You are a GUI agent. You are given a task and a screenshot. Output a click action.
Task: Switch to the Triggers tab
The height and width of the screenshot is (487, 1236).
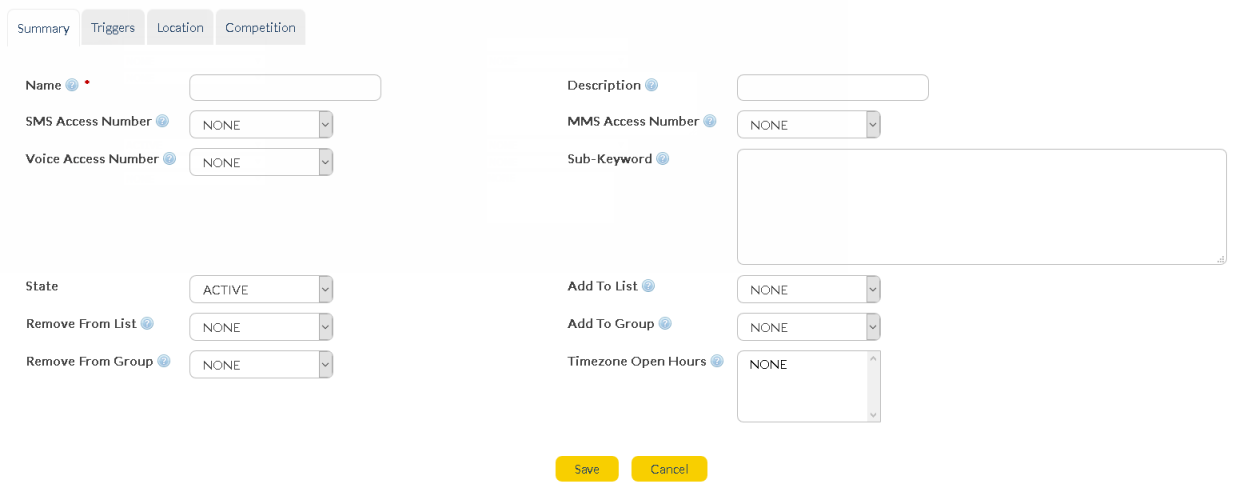113,28
